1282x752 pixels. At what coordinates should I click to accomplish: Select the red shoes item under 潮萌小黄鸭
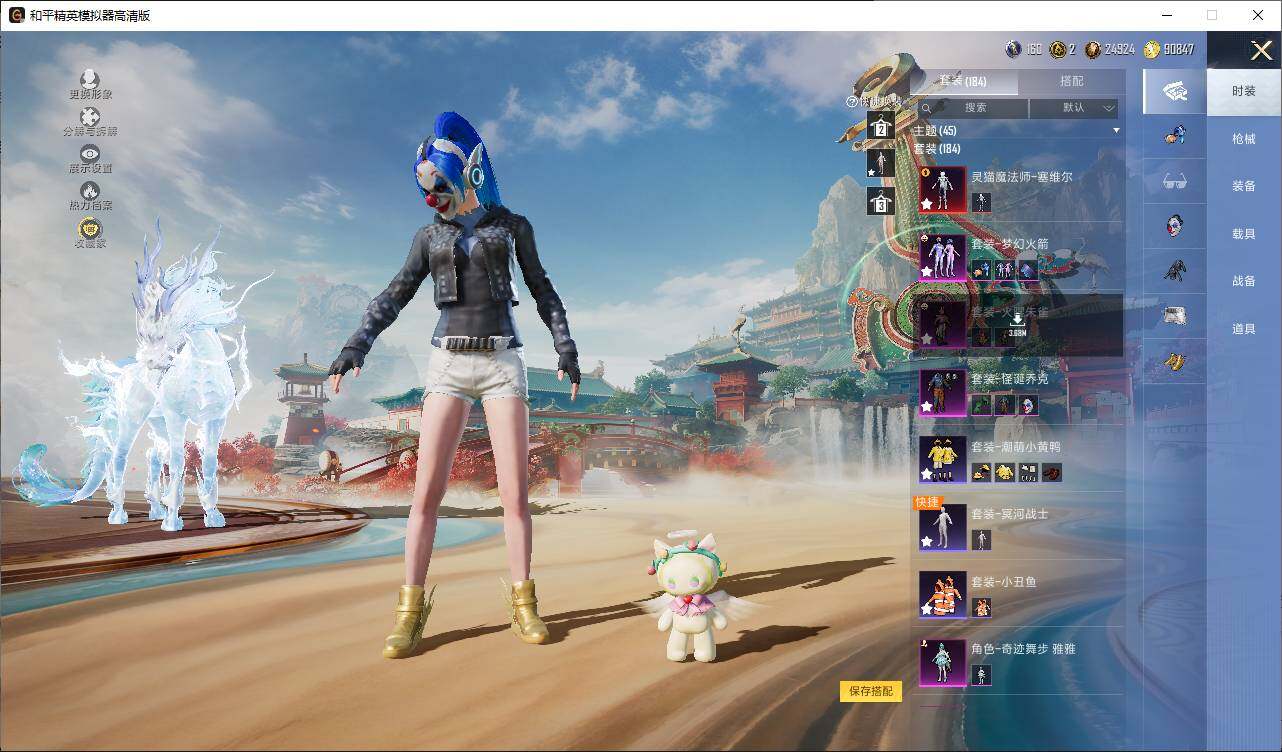pos(1050,472)
